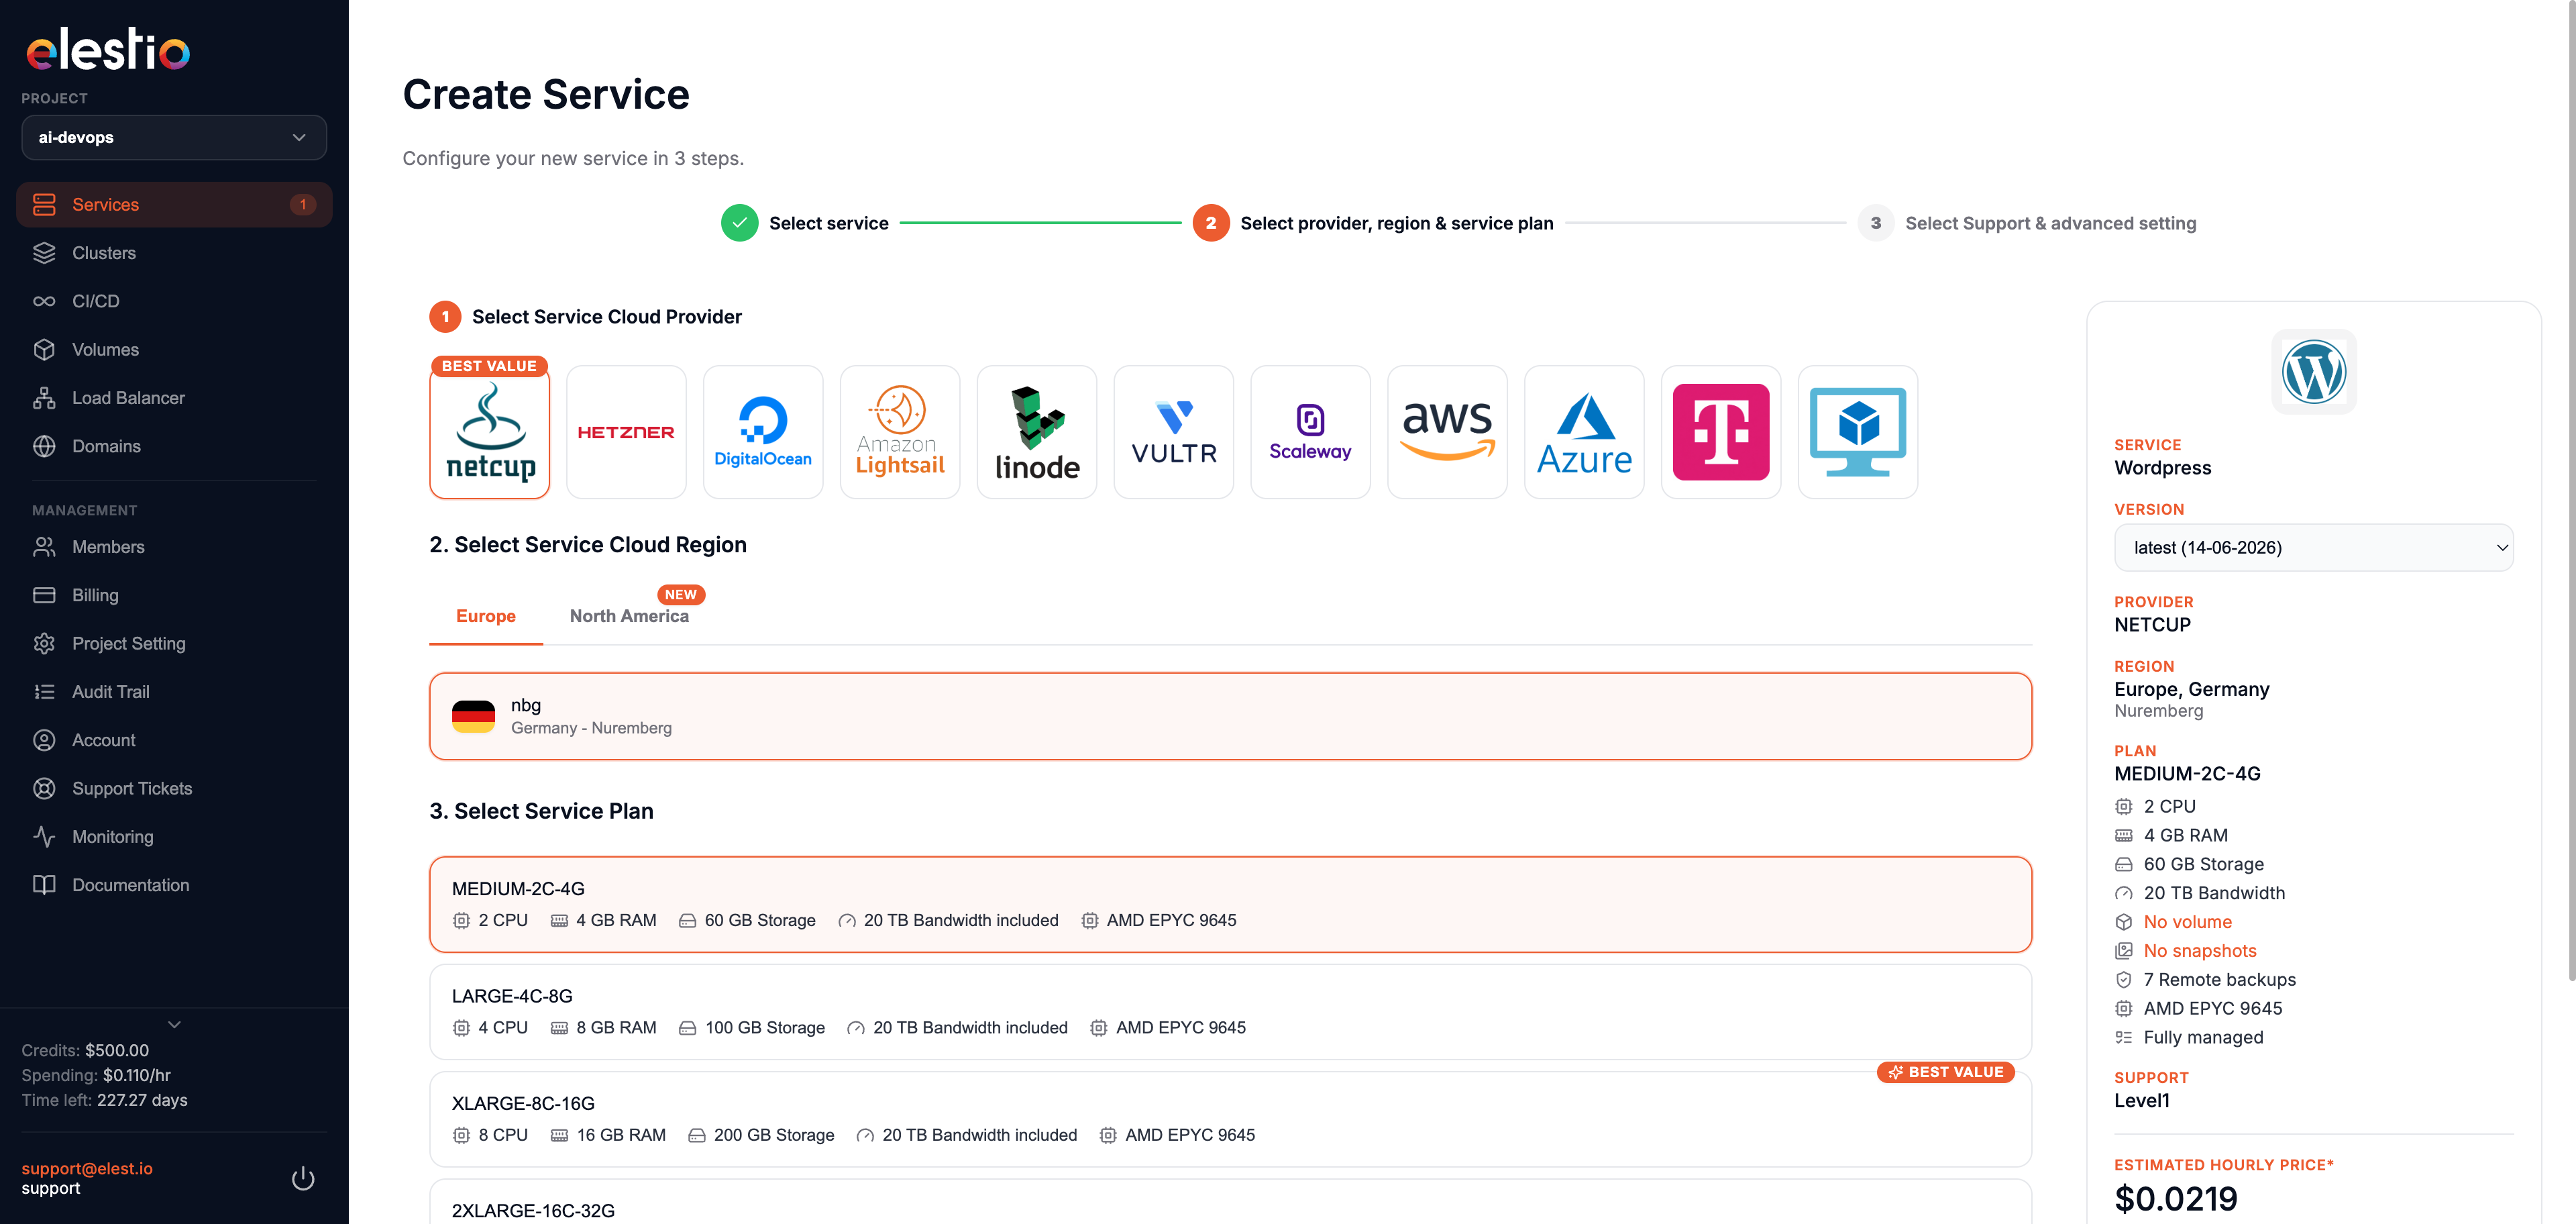
Task: View the Audit Trail
Action: click(174, 692)
